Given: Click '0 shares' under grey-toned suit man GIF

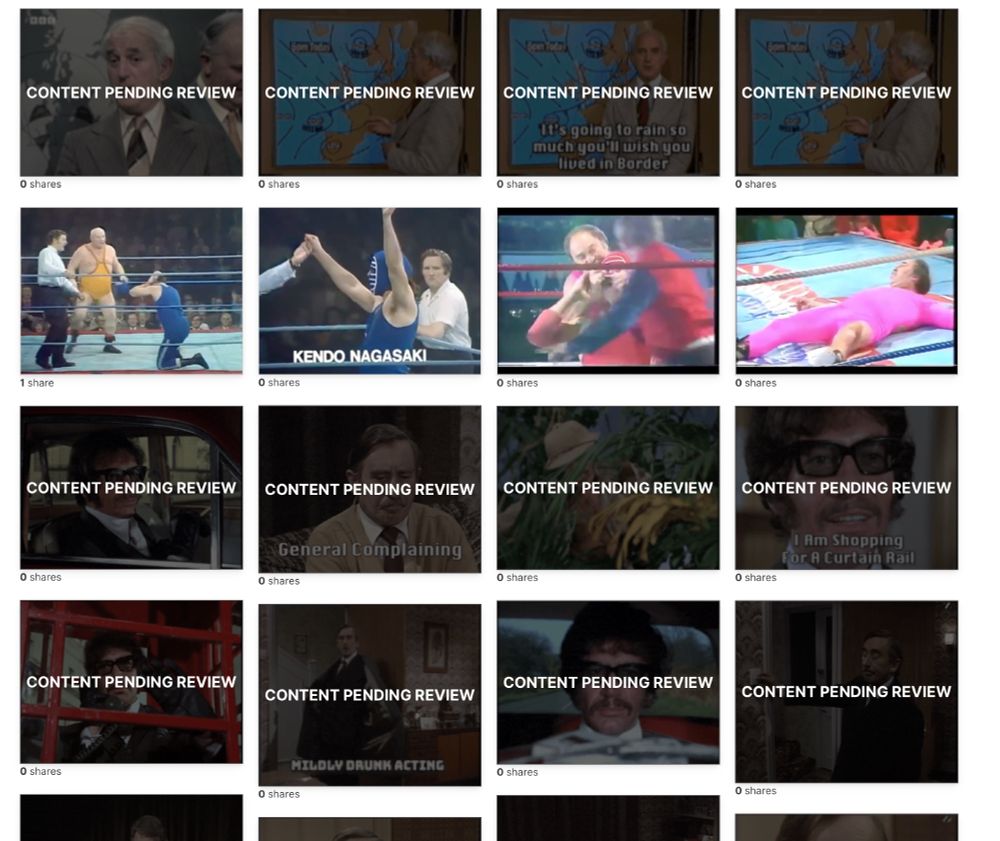Looking at the screenshot, I should pos(41,184).
